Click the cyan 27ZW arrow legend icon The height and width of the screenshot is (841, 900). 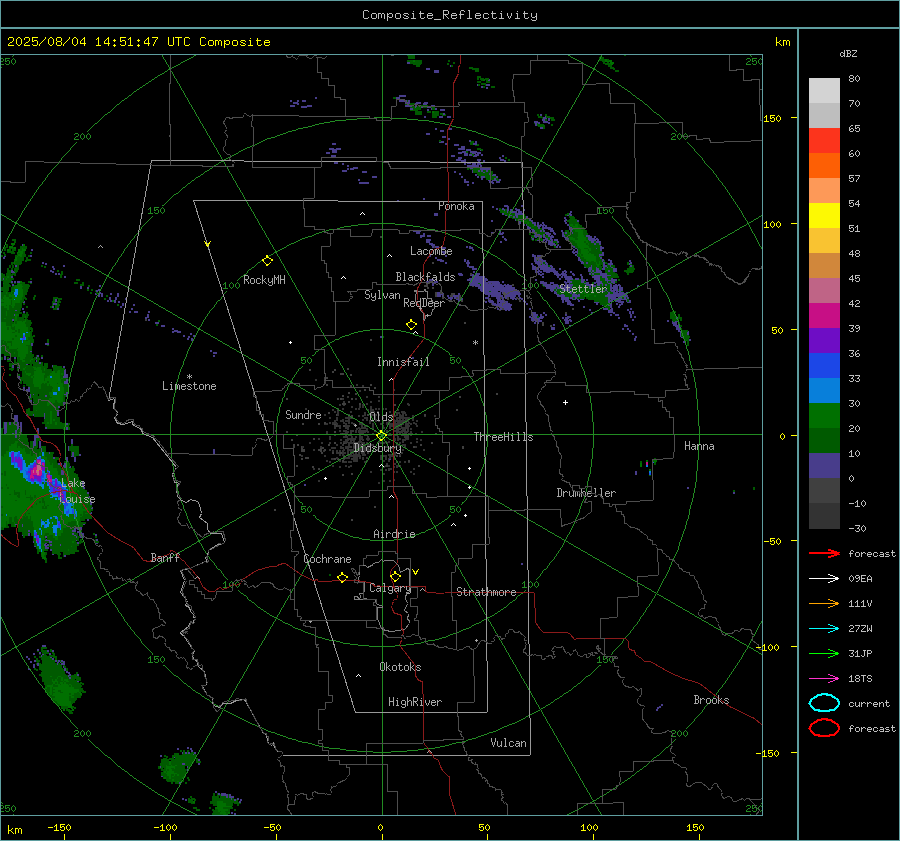tap(824, 629)
